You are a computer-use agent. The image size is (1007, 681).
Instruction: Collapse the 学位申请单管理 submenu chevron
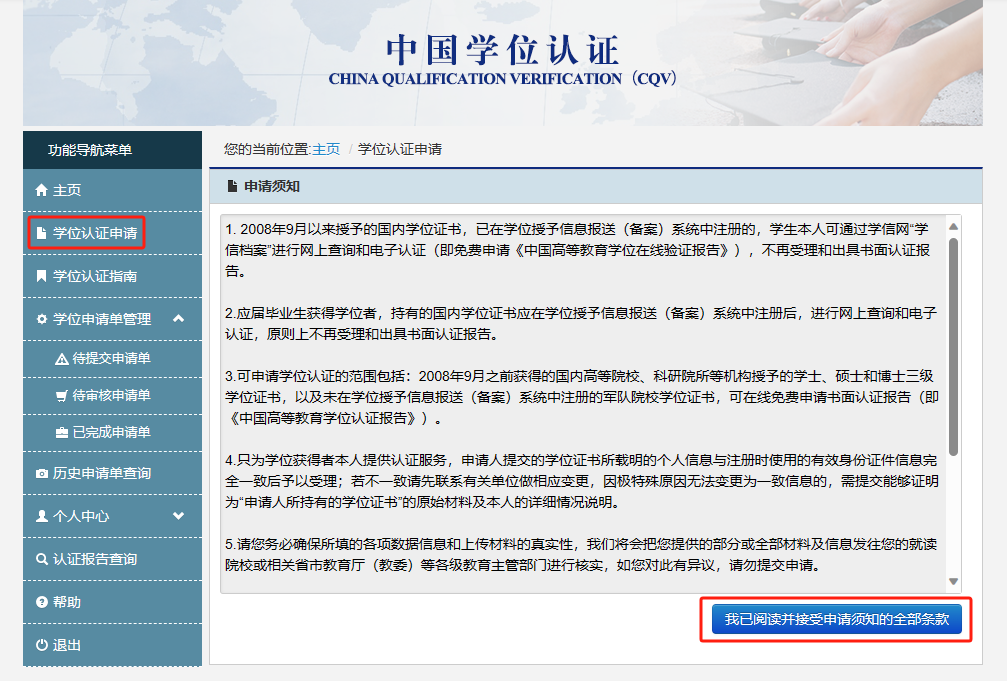click(178, 319)
